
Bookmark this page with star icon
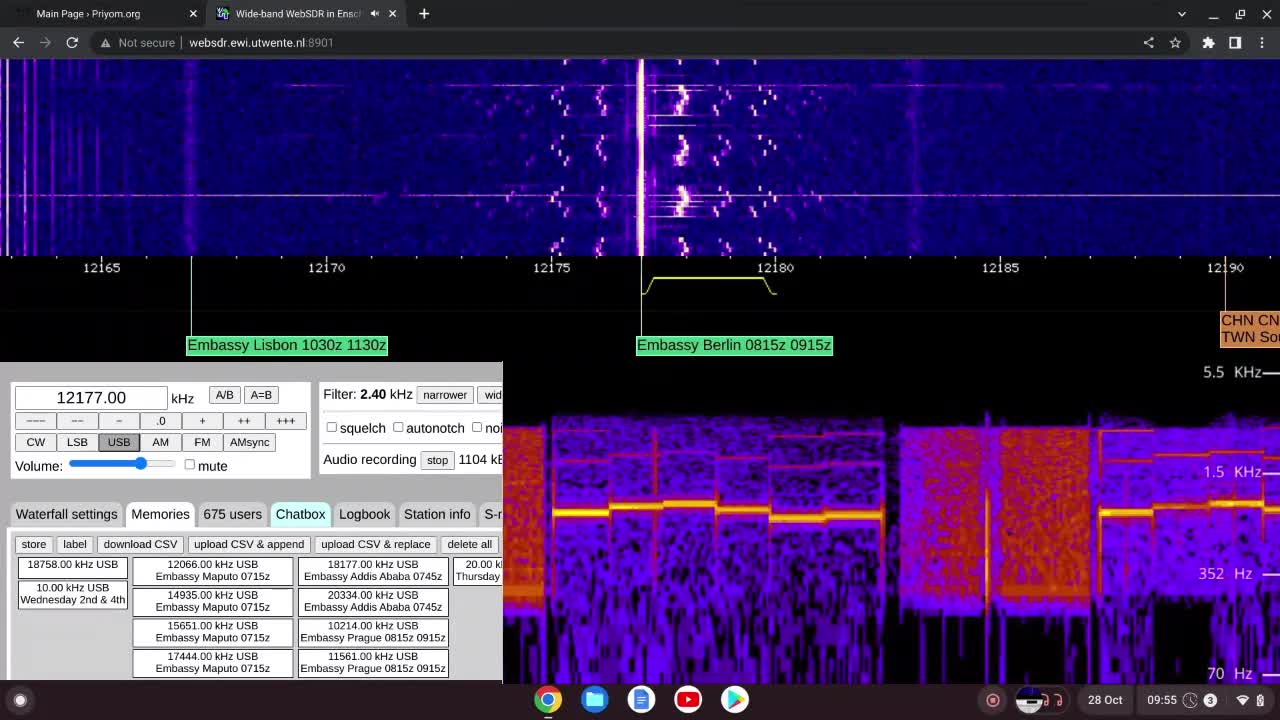[1175, 42]
